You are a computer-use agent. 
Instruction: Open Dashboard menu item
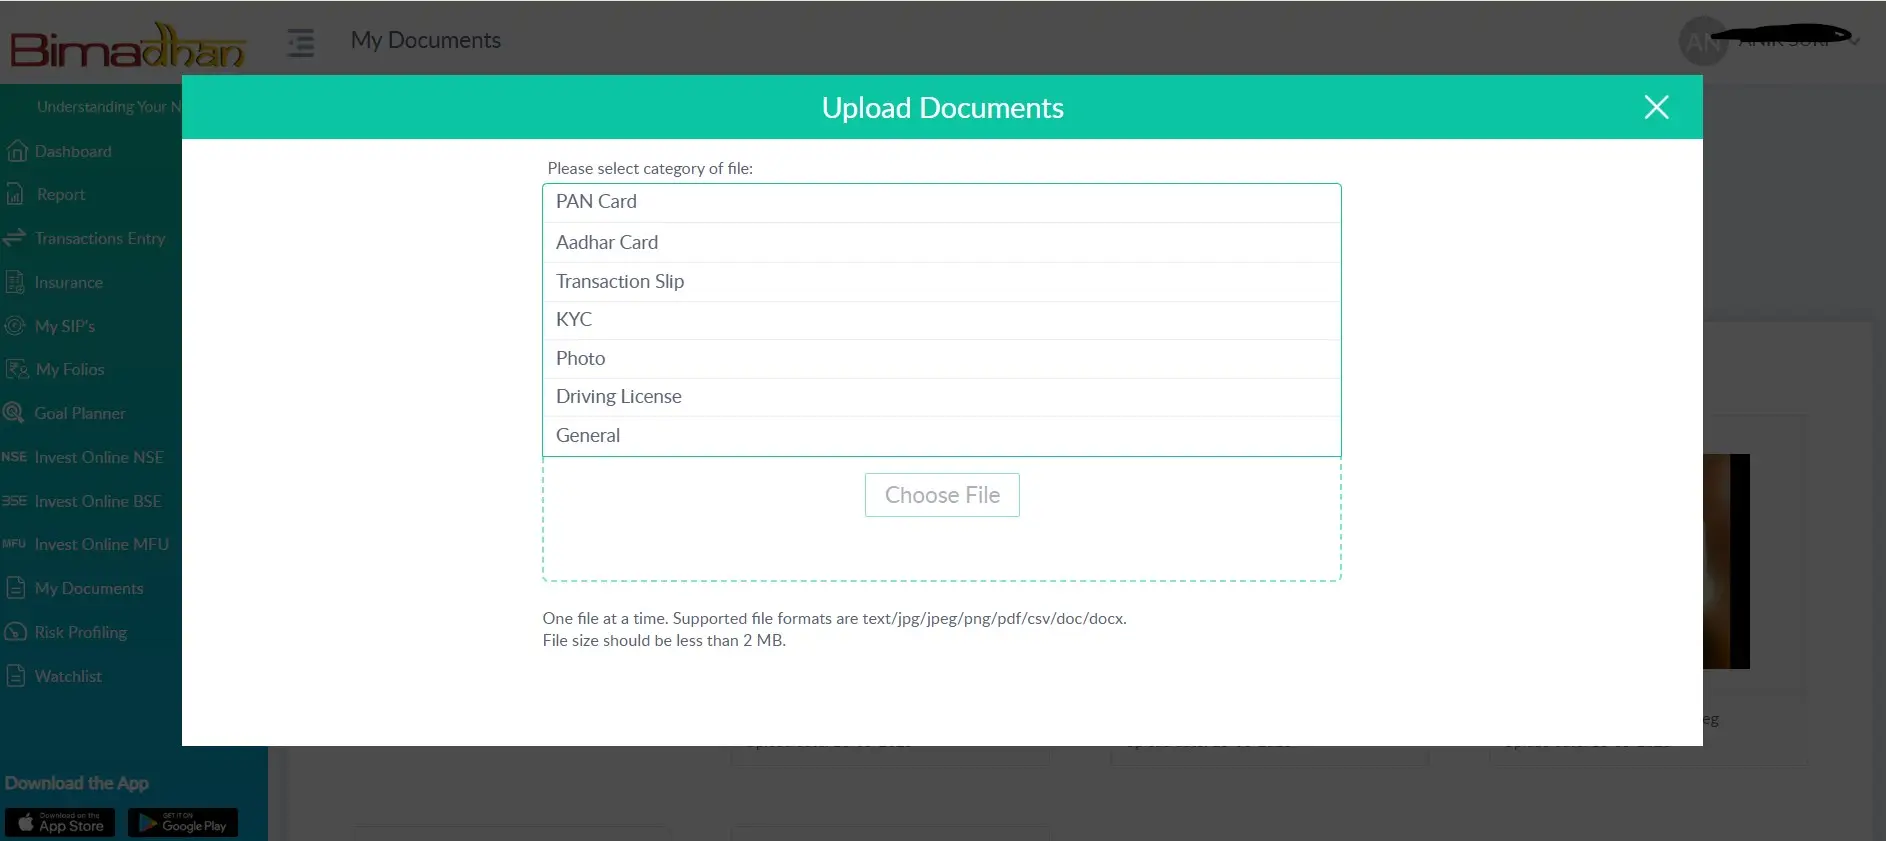[73, 152]
